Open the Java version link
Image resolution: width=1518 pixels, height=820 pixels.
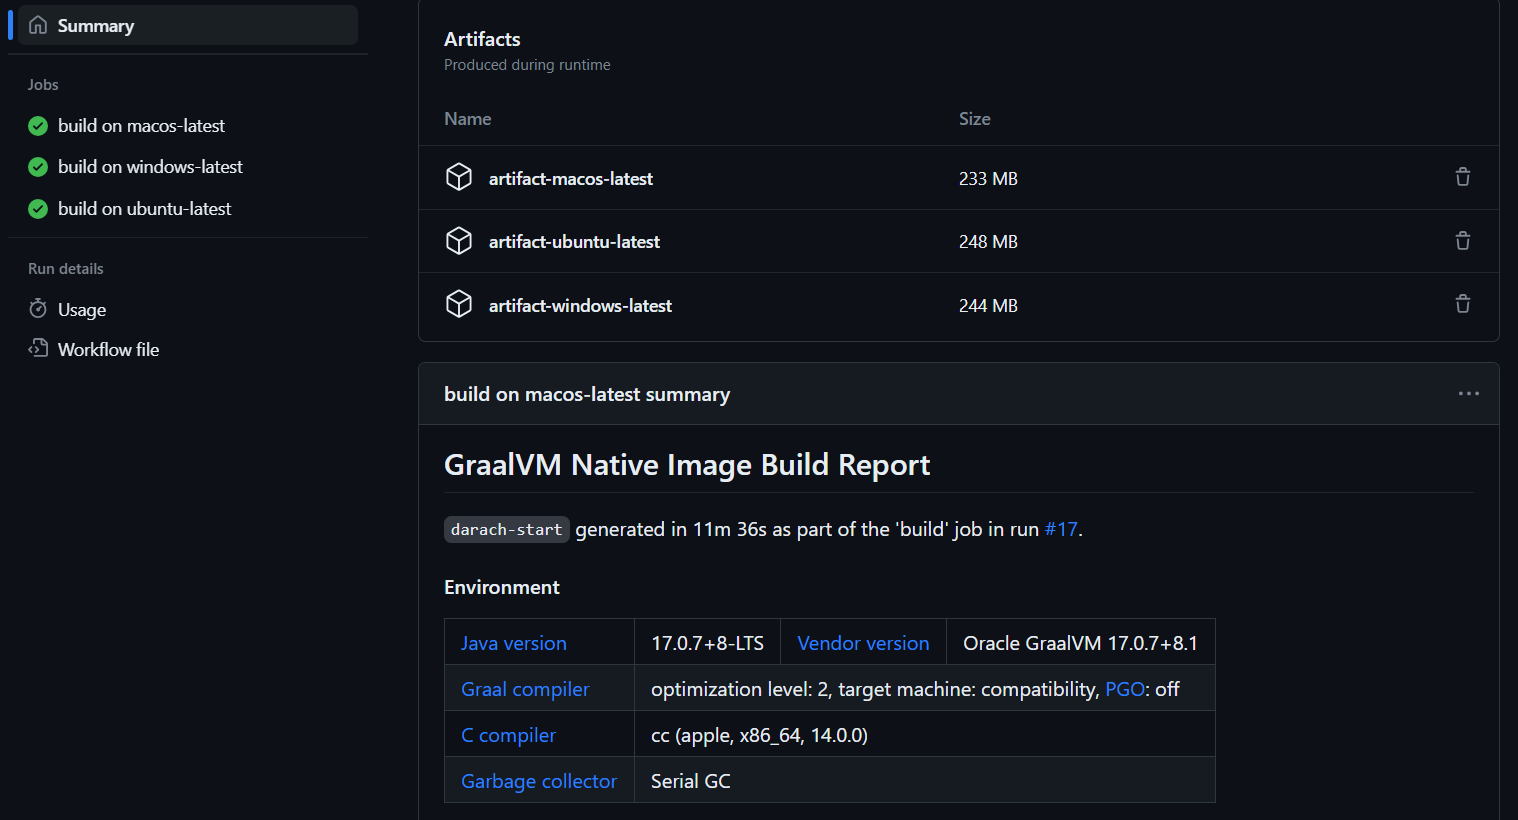[x=514, y=643]
